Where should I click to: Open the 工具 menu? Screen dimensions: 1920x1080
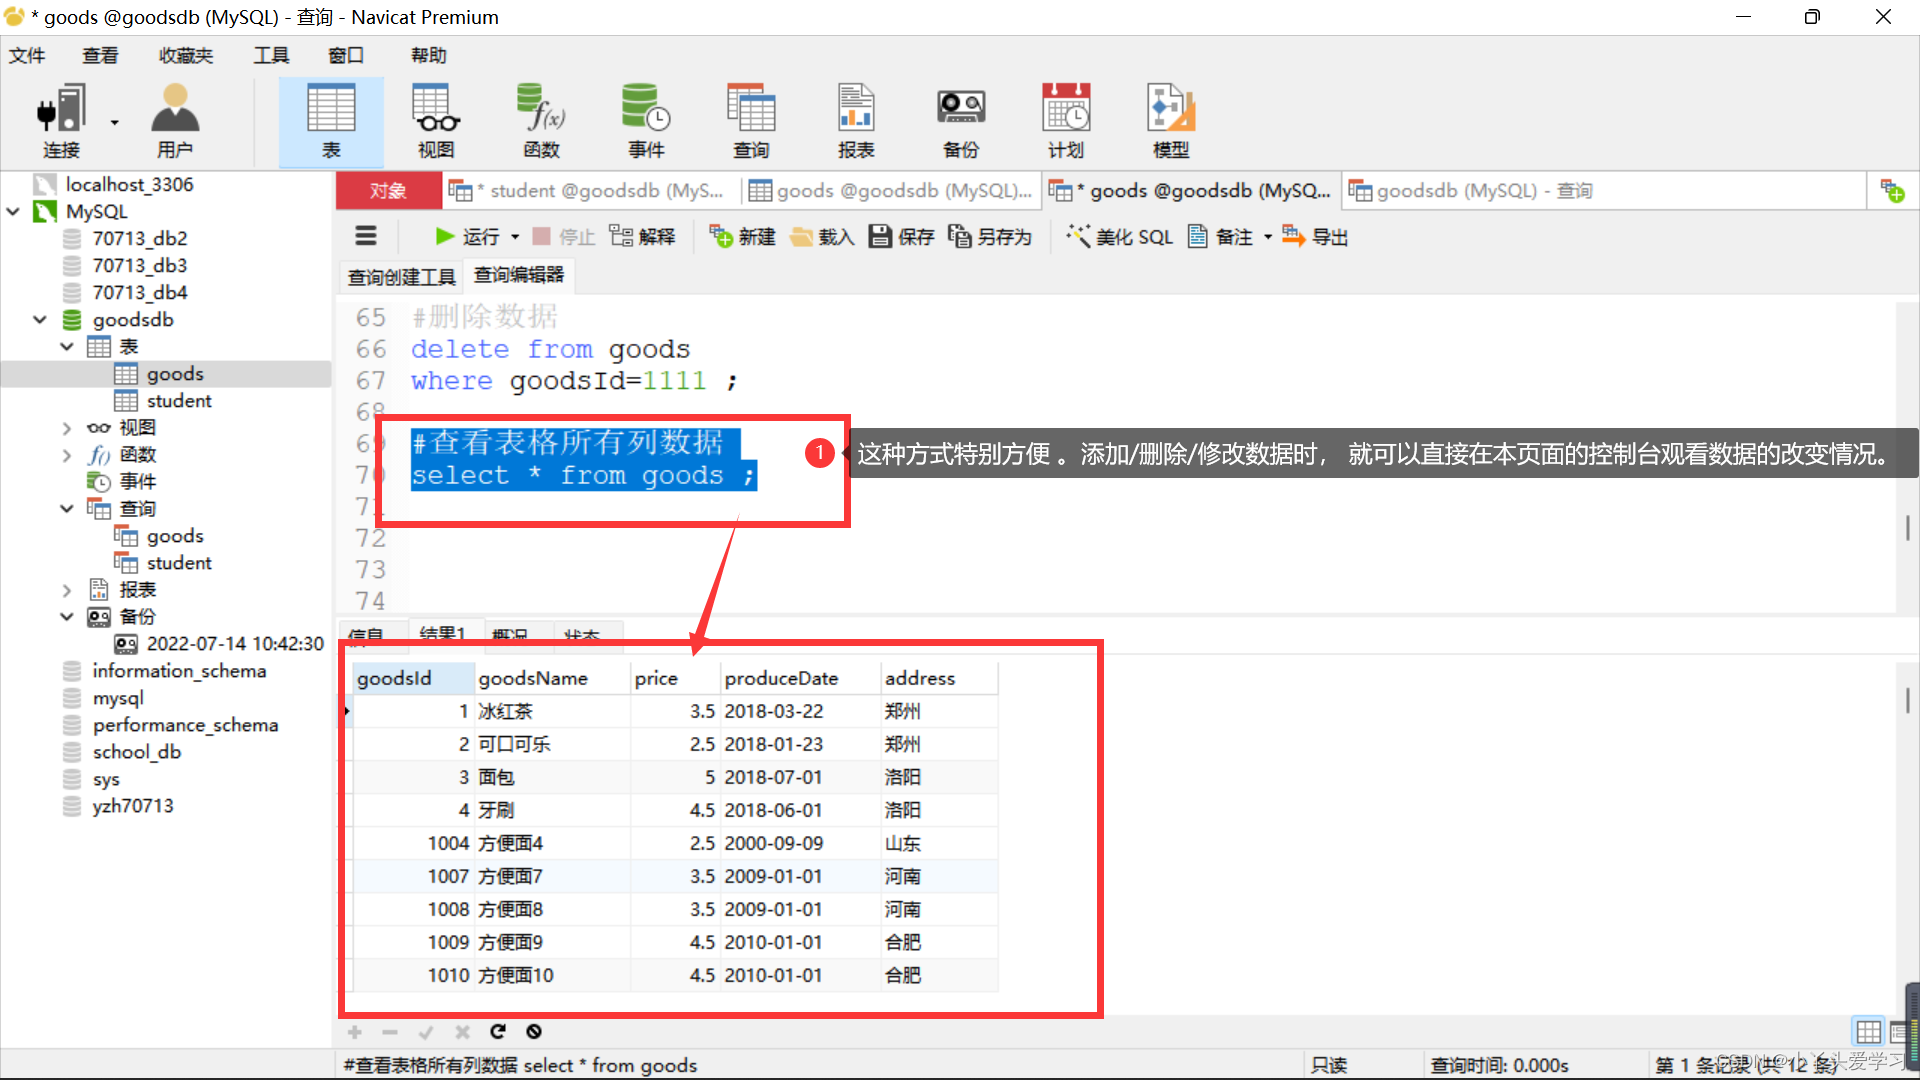point(271,55)
